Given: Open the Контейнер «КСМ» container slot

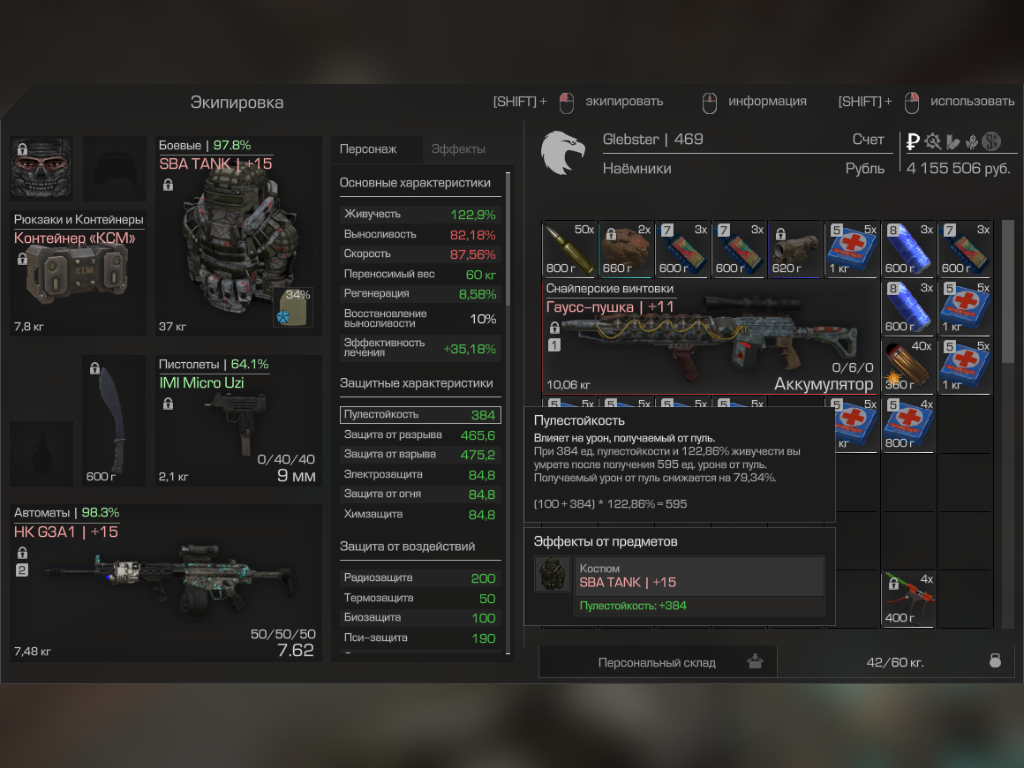Looking at the screenshot, I should click(78, 273).
